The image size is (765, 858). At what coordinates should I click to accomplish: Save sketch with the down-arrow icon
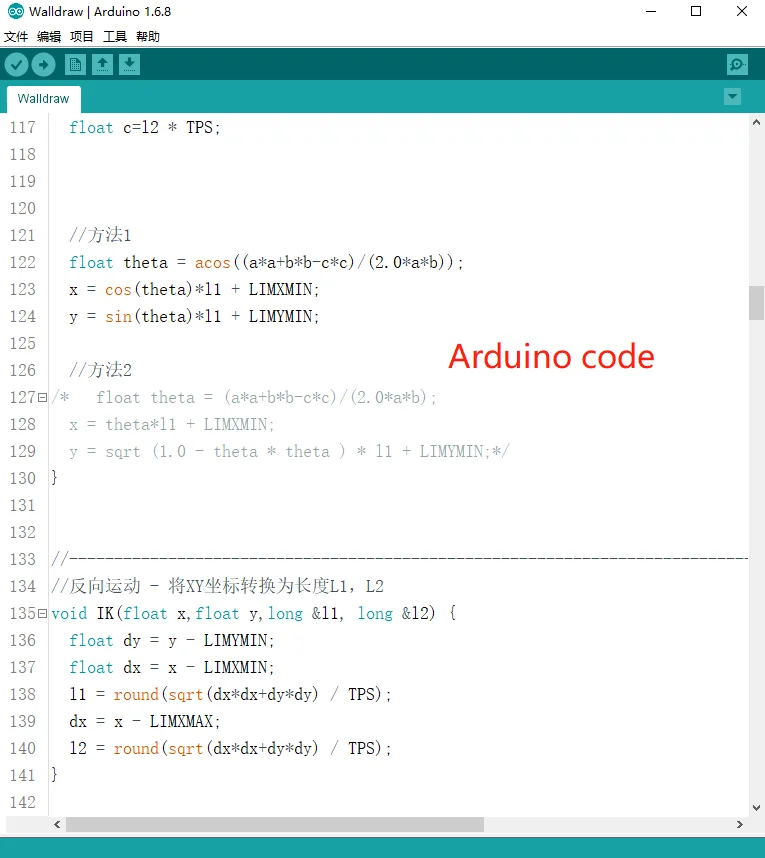(129, 65)
